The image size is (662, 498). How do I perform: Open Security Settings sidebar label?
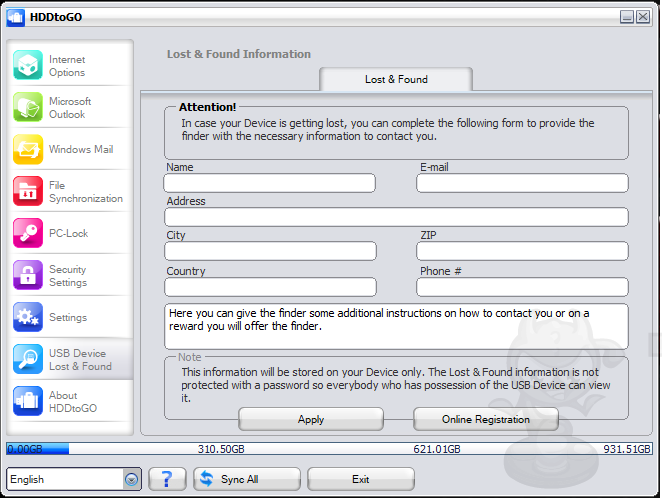tap(68, 276)
